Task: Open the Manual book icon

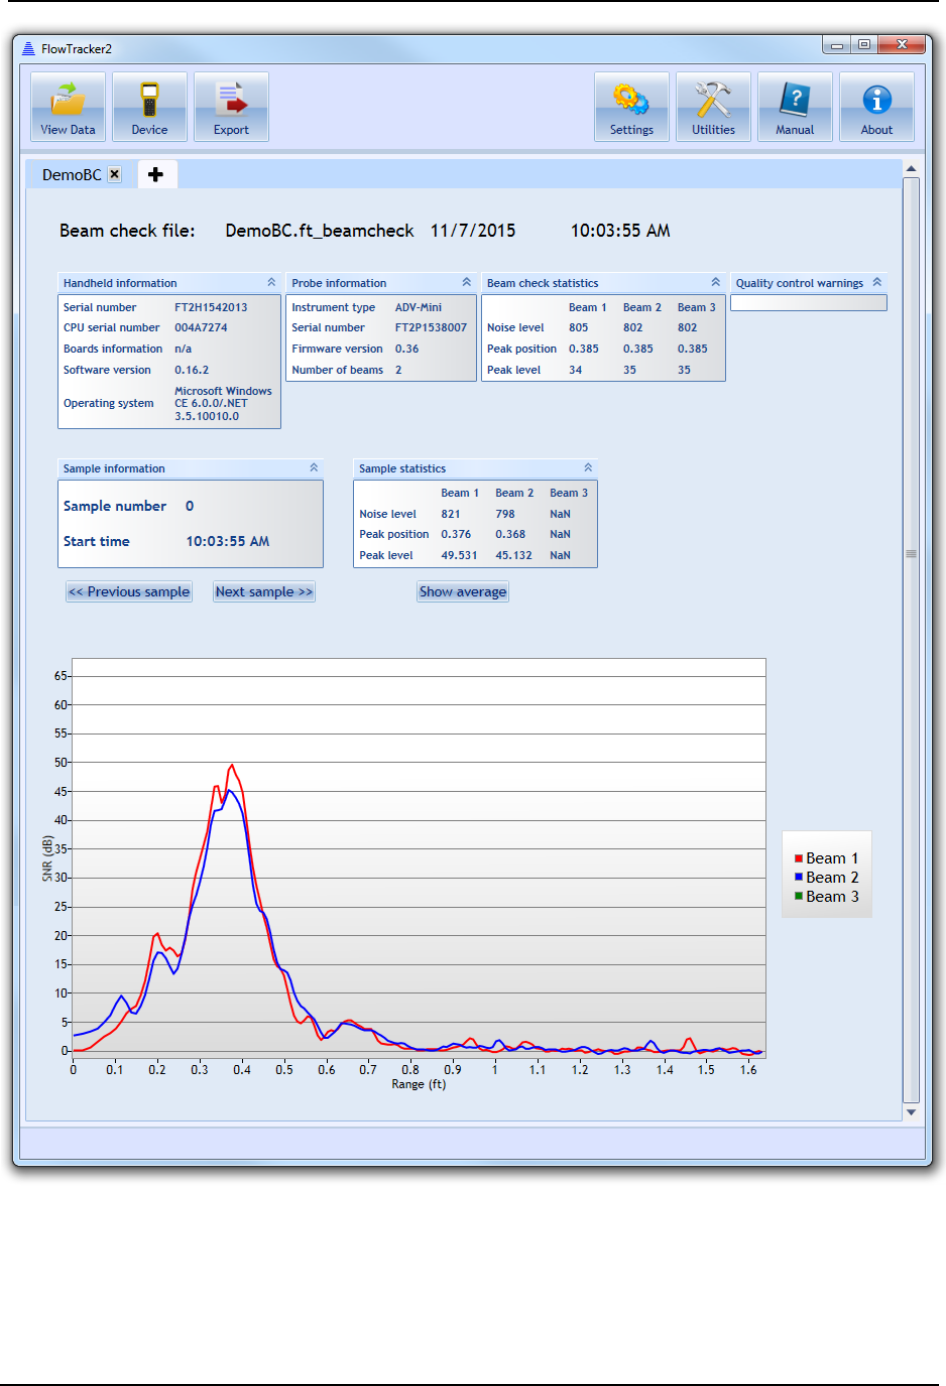Action: 795,106
